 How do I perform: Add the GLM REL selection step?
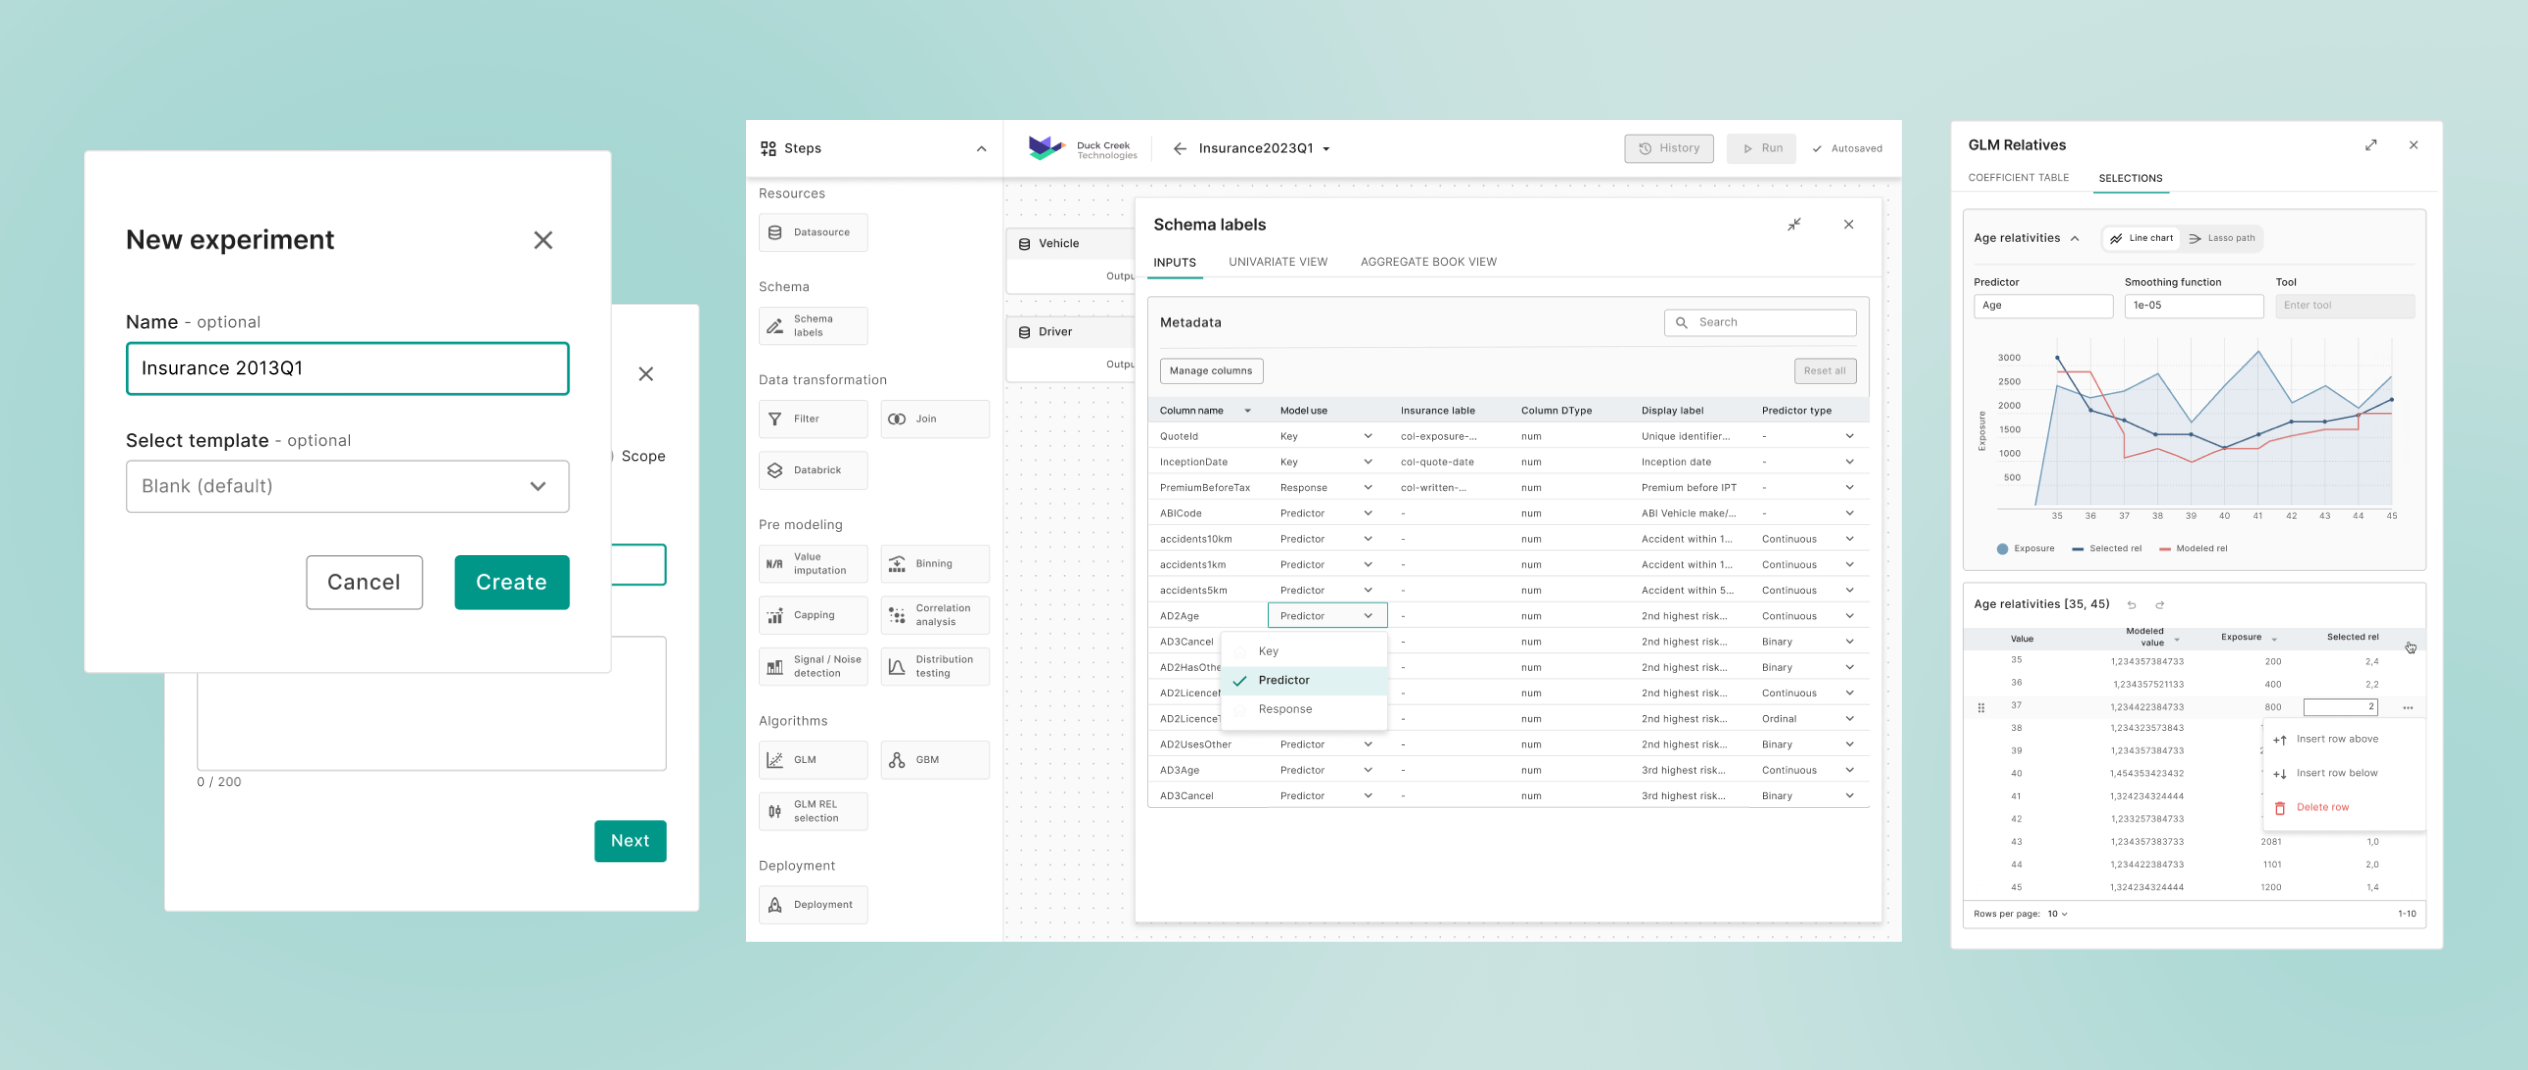click(813, 811)
